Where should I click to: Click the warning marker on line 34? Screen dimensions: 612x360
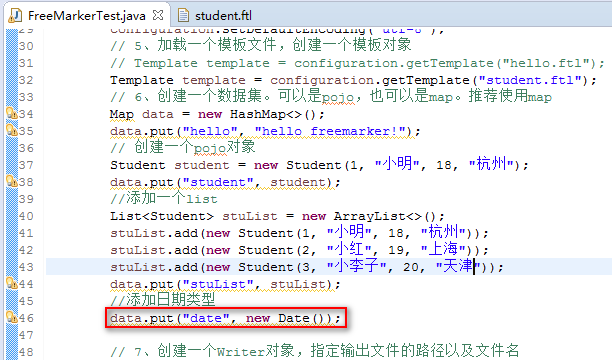pyautogui.click(x=12, y=114)
